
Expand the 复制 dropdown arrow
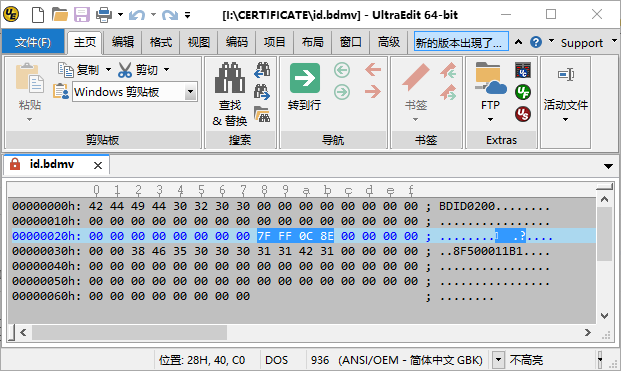click(x=108, y=70)
